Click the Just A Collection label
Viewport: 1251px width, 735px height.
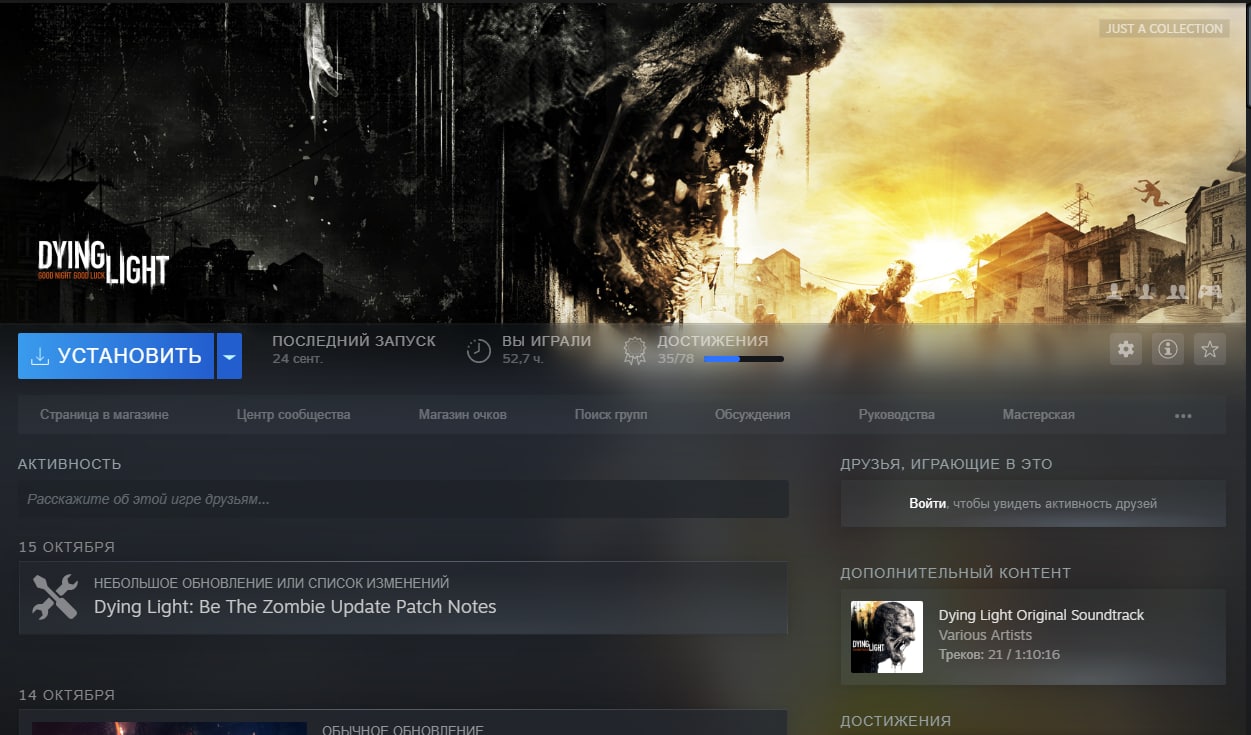(x=1164, y=28)
